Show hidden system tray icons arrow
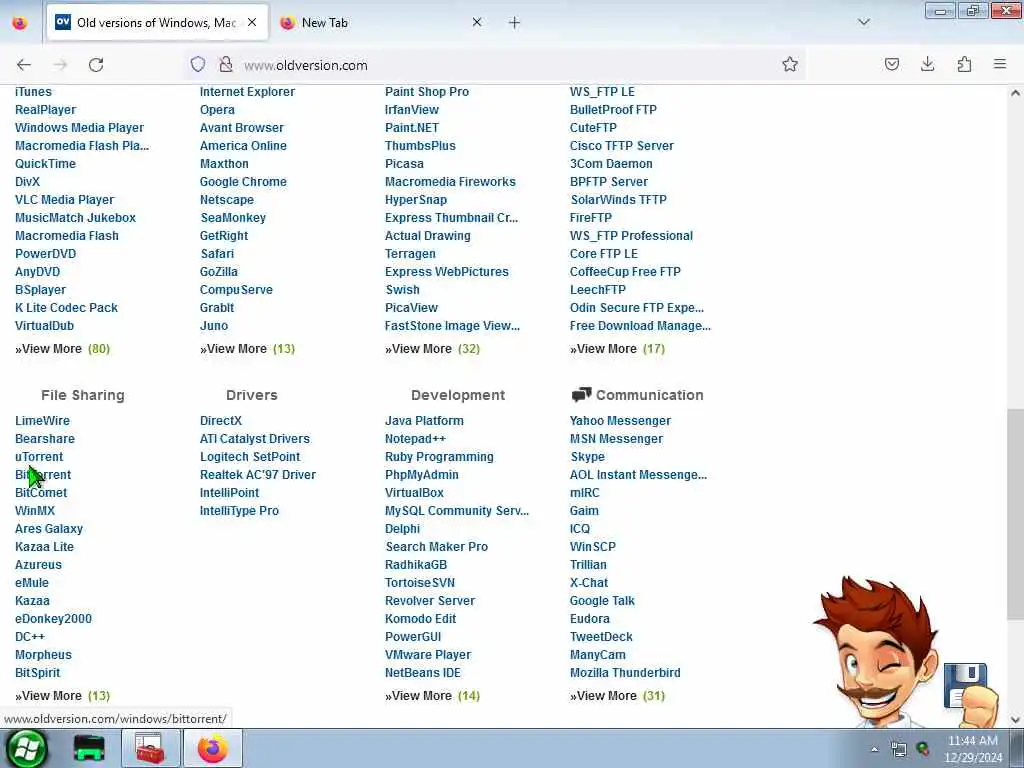Viewport: 1024px width, 768px height. coord(874,749)
